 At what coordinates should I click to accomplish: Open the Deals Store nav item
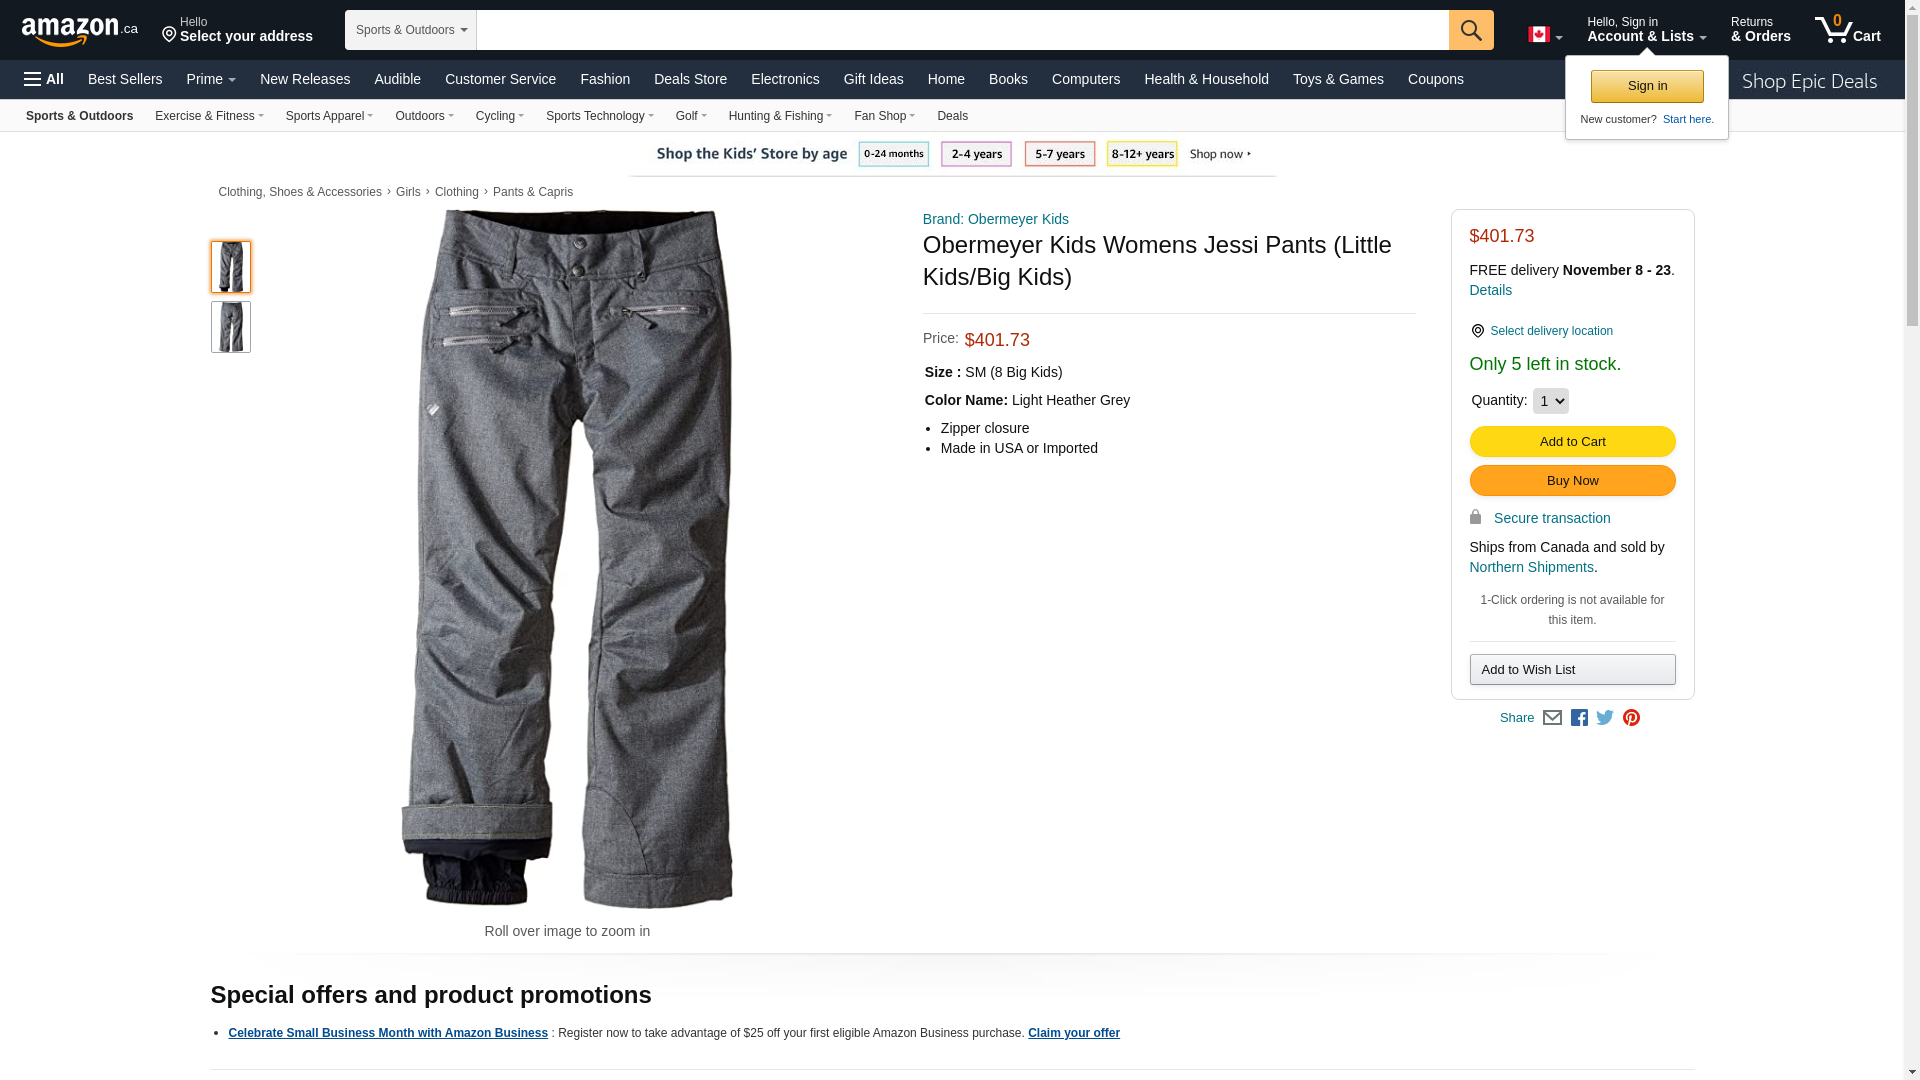pyautogui.click(x=690, y=79)
